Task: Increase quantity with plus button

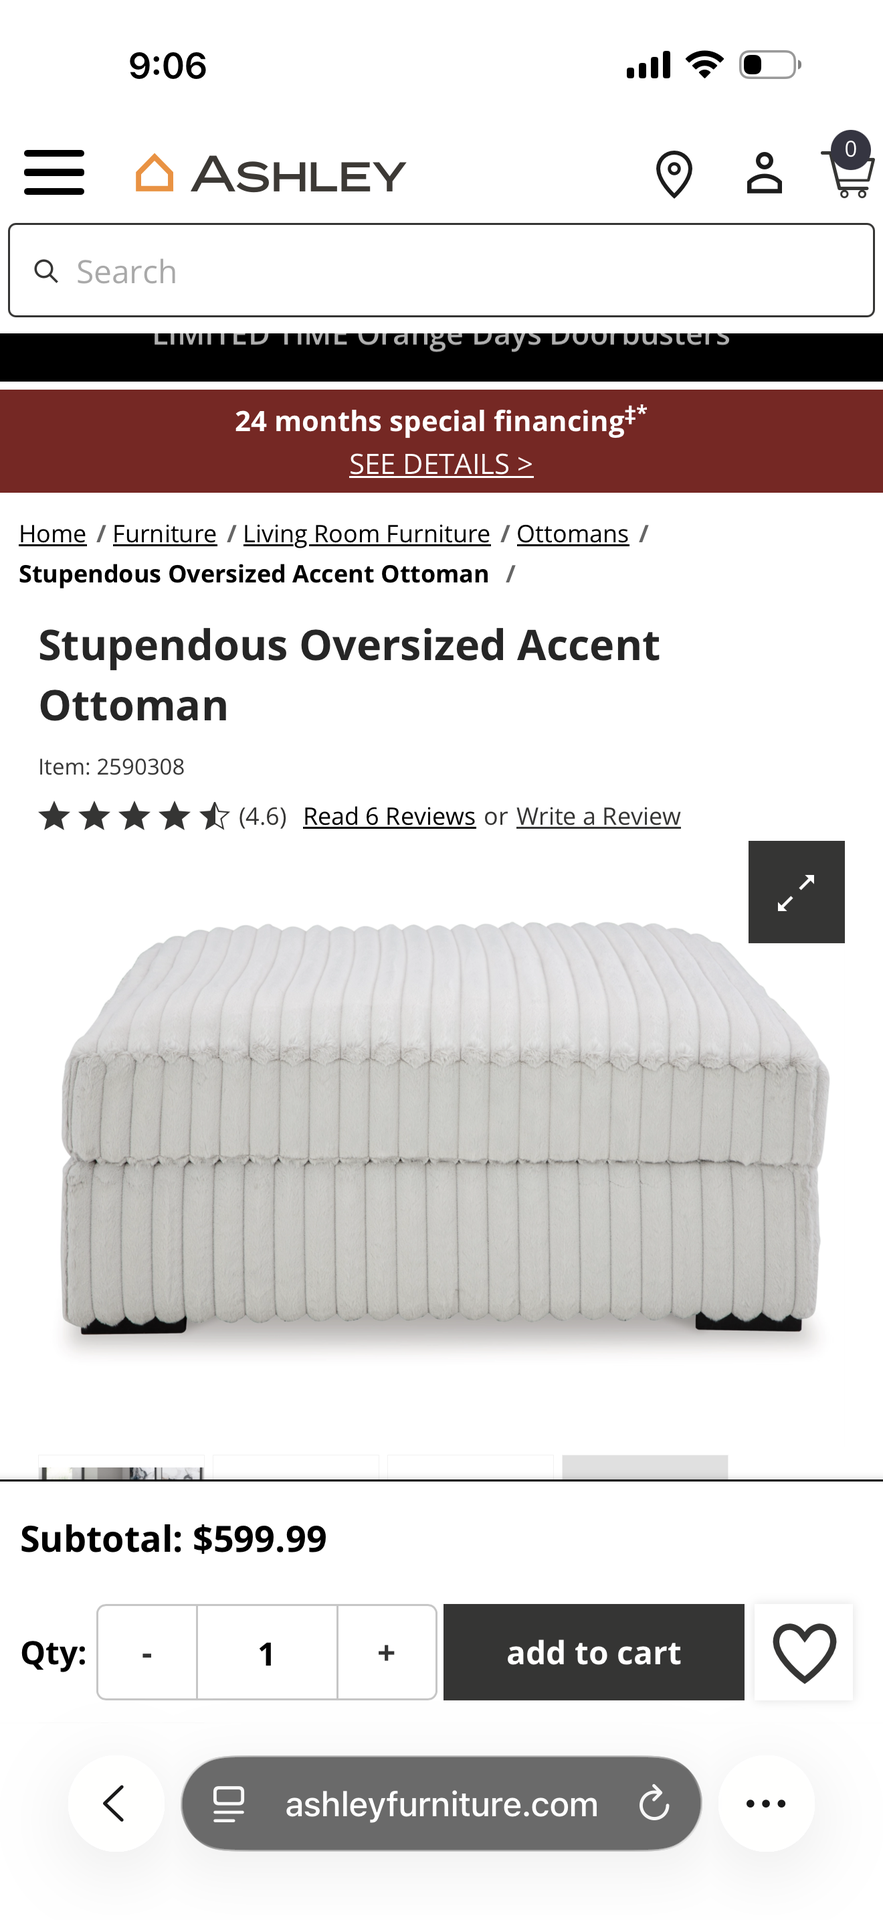Action: [387, 1652]
